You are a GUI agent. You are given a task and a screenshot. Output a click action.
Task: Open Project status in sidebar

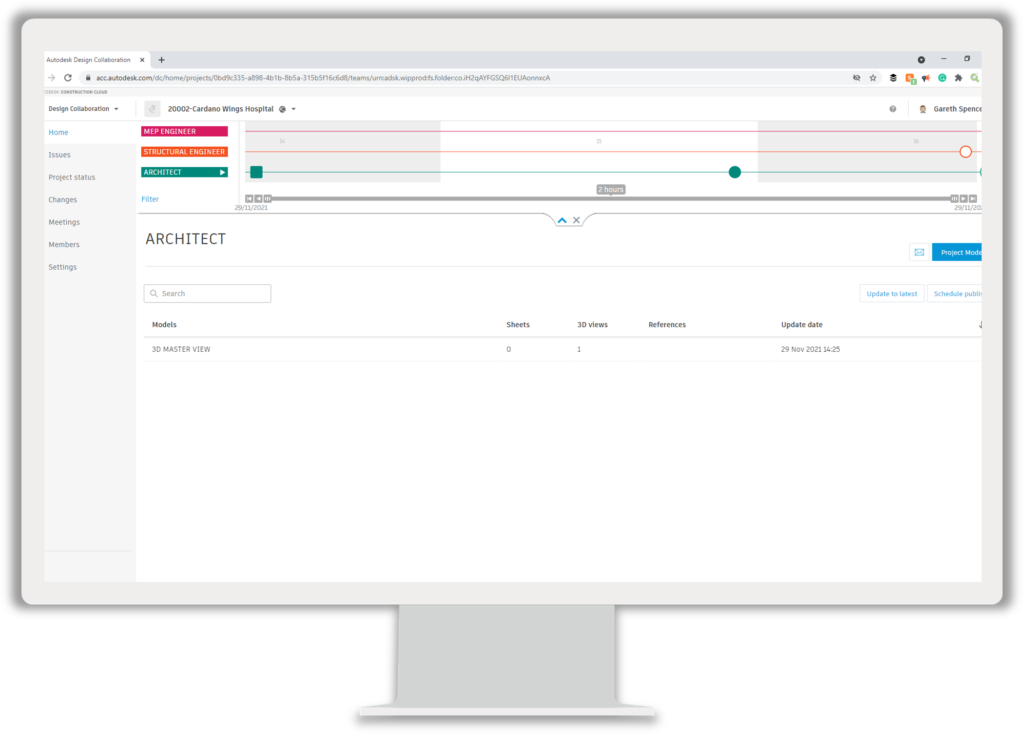point(72,177)
